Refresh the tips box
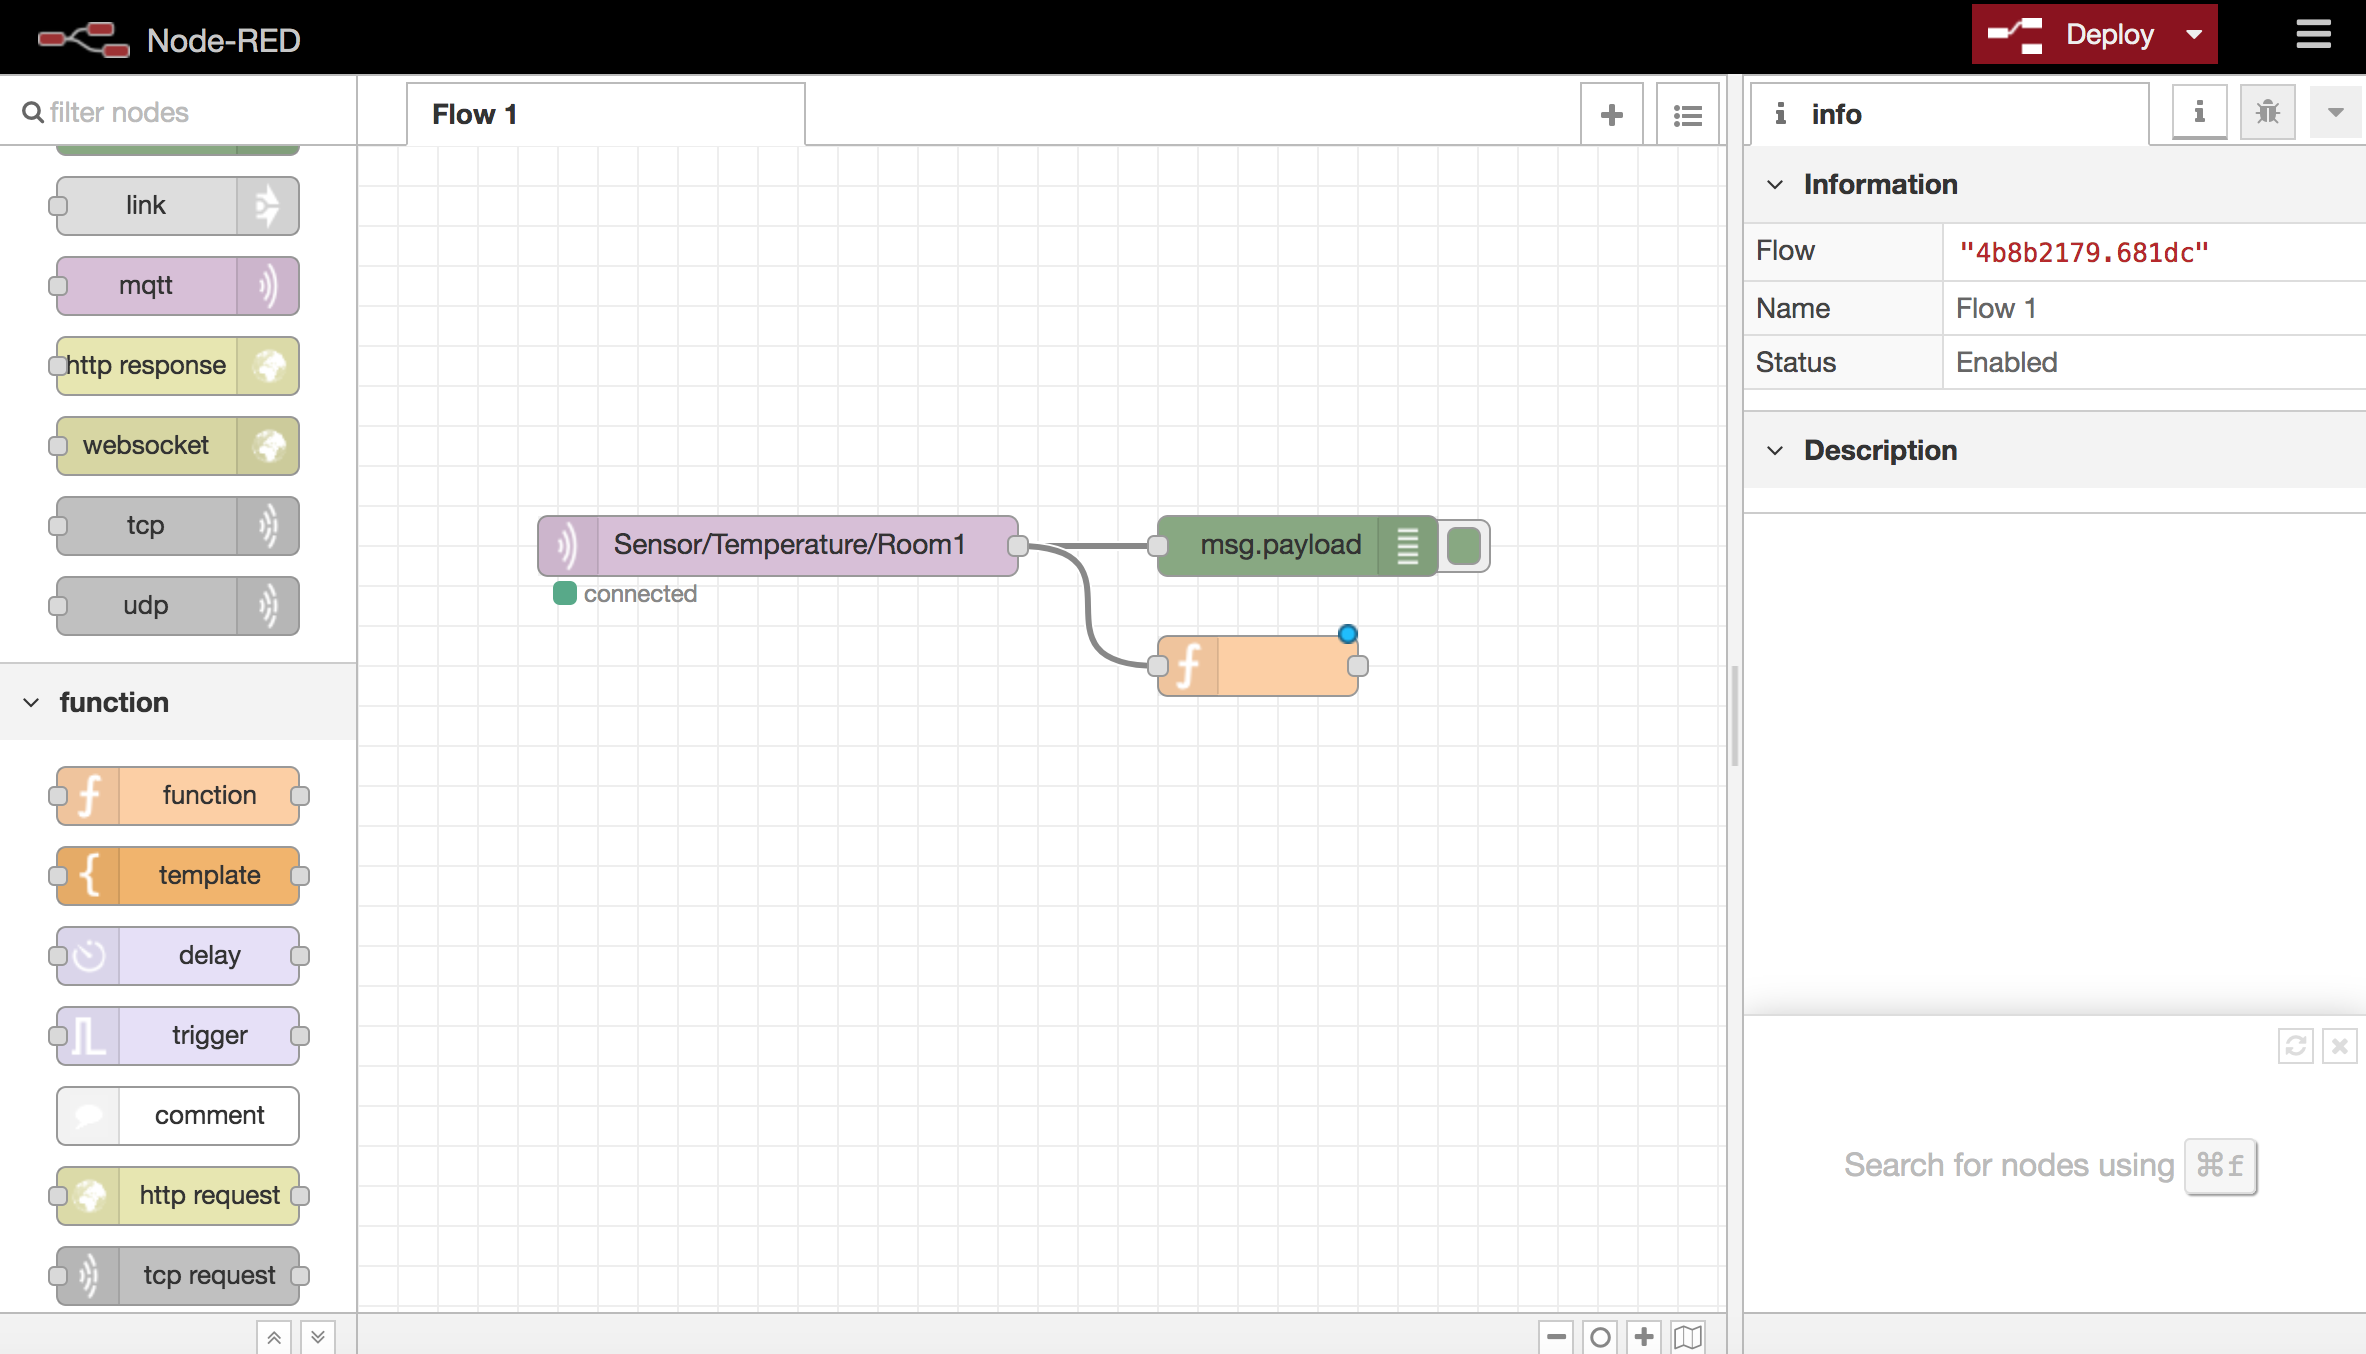The image size is (2366, 1354). tap(2295, 1046)
